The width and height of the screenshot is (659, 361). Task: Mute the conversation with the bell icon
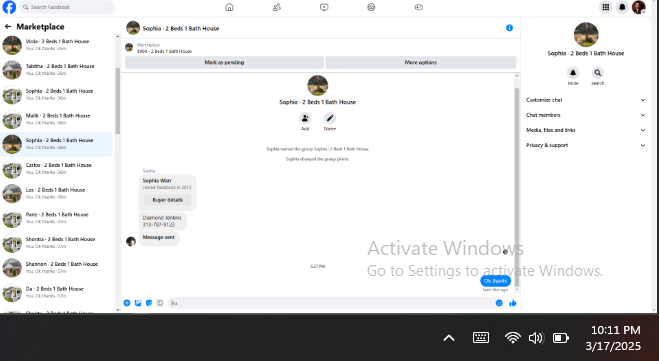[x=573, y=73]
